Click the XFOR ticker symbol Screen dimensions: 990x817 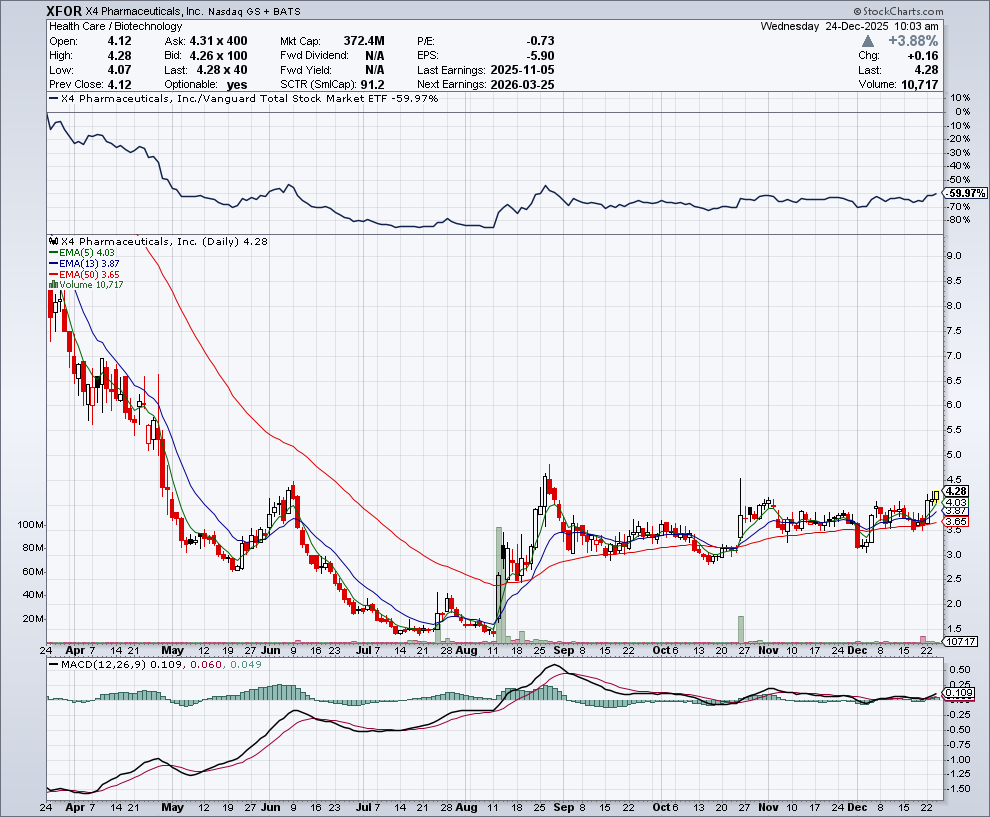click(64, 11)
